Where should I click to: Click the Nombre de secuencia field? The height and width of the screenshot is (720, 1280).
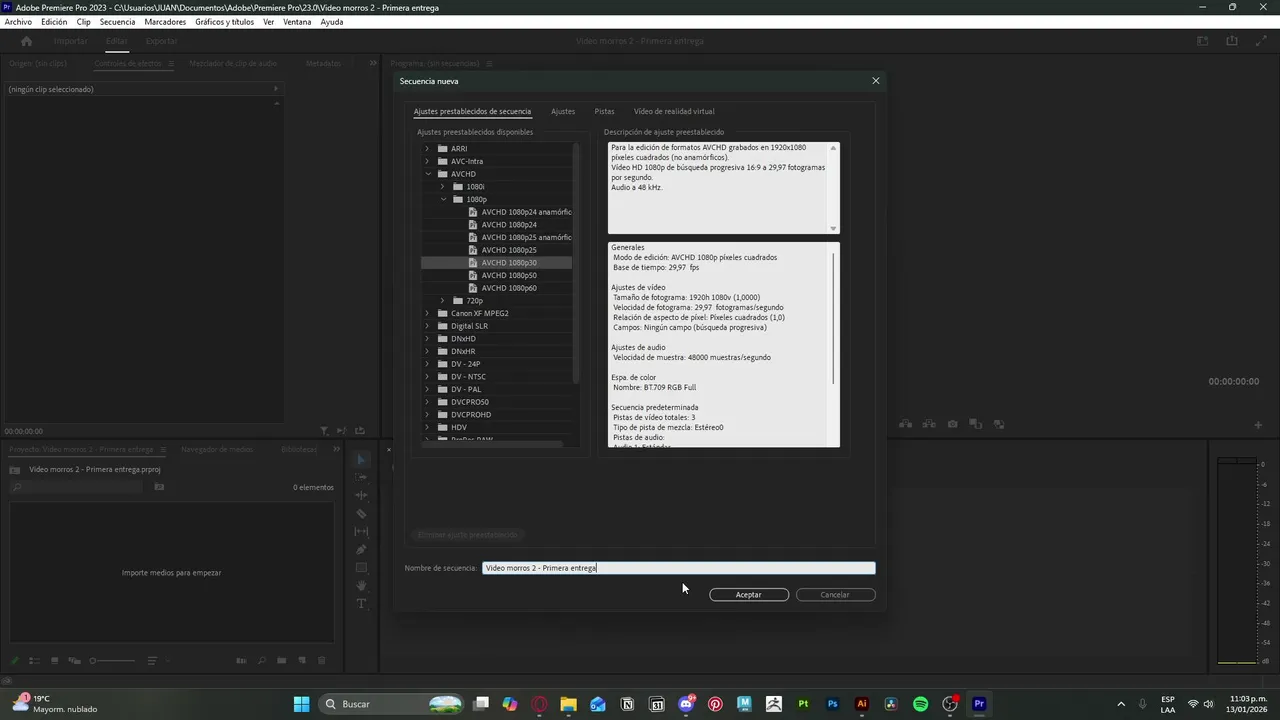point(678,568)
